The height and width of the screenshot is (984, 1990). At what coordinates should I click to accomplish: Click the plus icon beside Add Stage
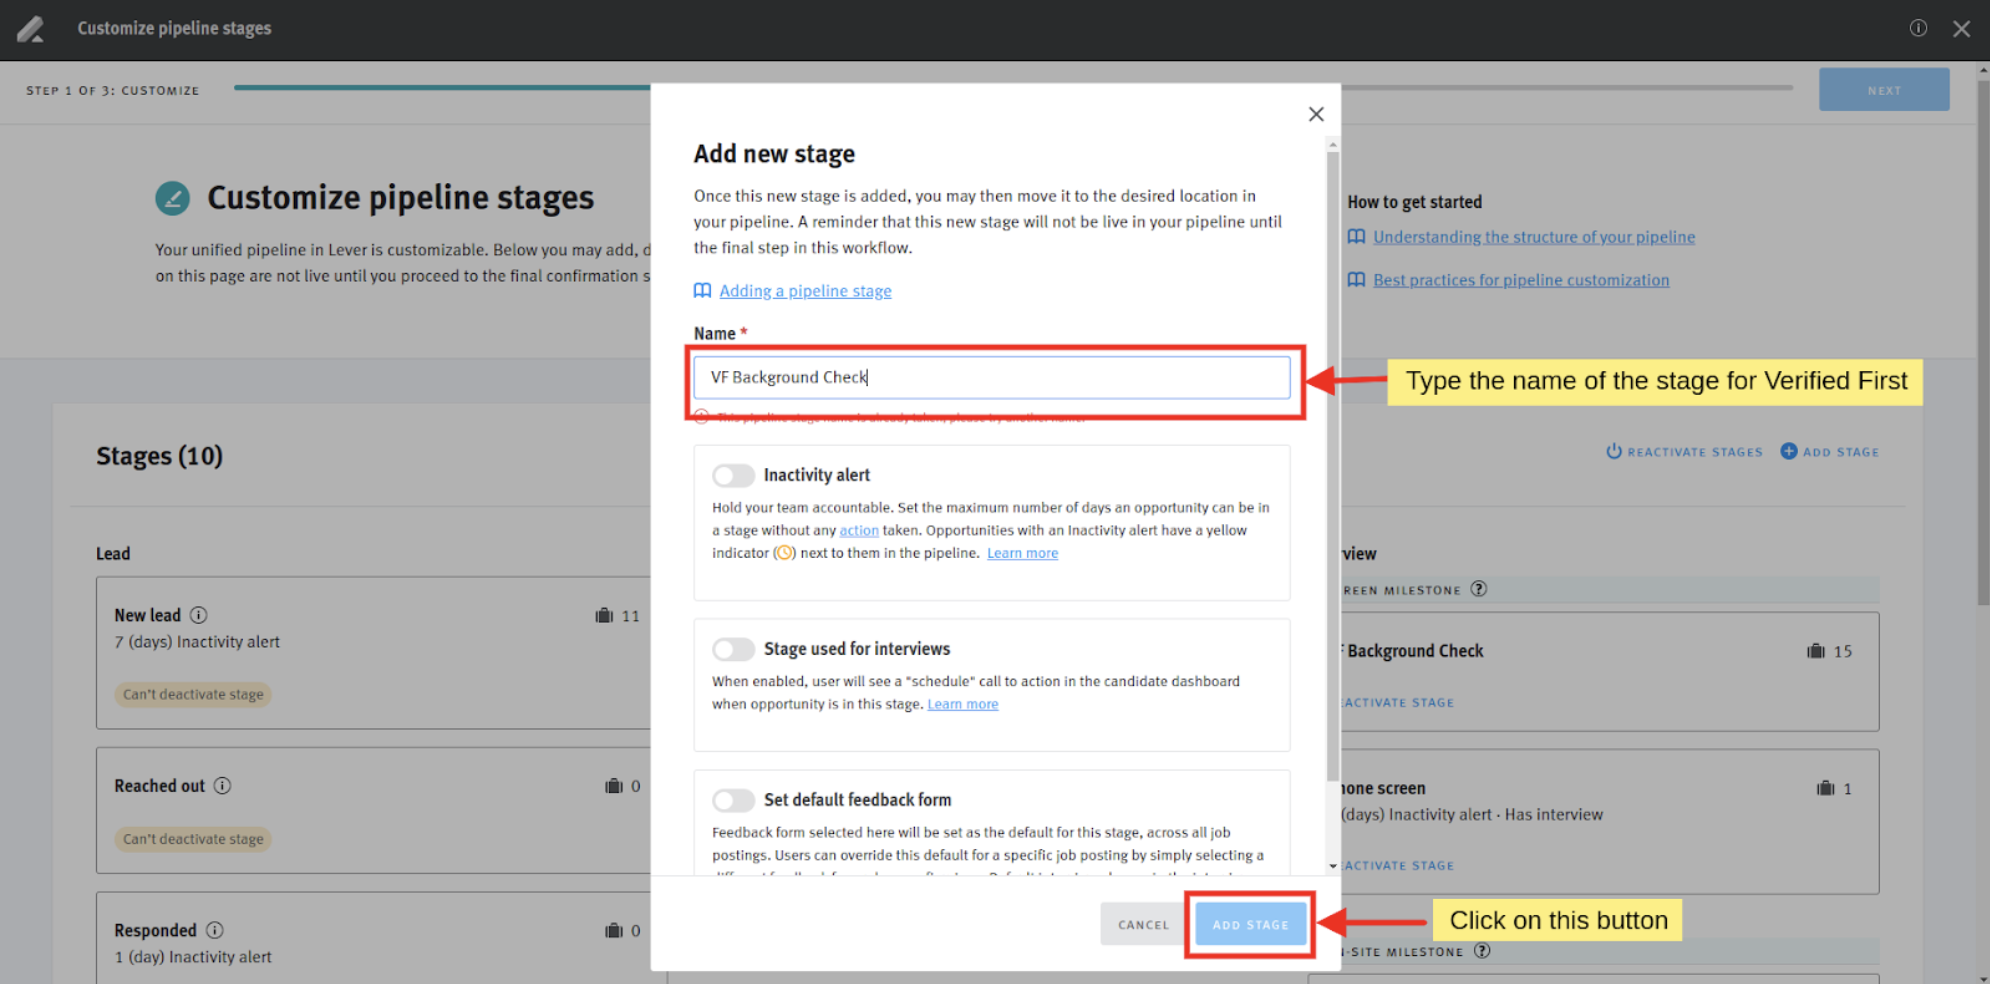[x=1788, y=451]
